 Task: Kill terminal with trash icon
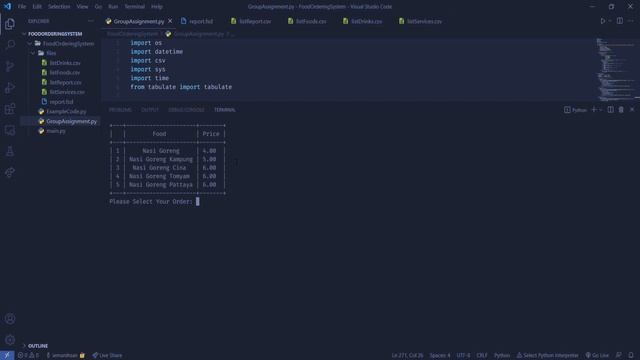point(621,110)
